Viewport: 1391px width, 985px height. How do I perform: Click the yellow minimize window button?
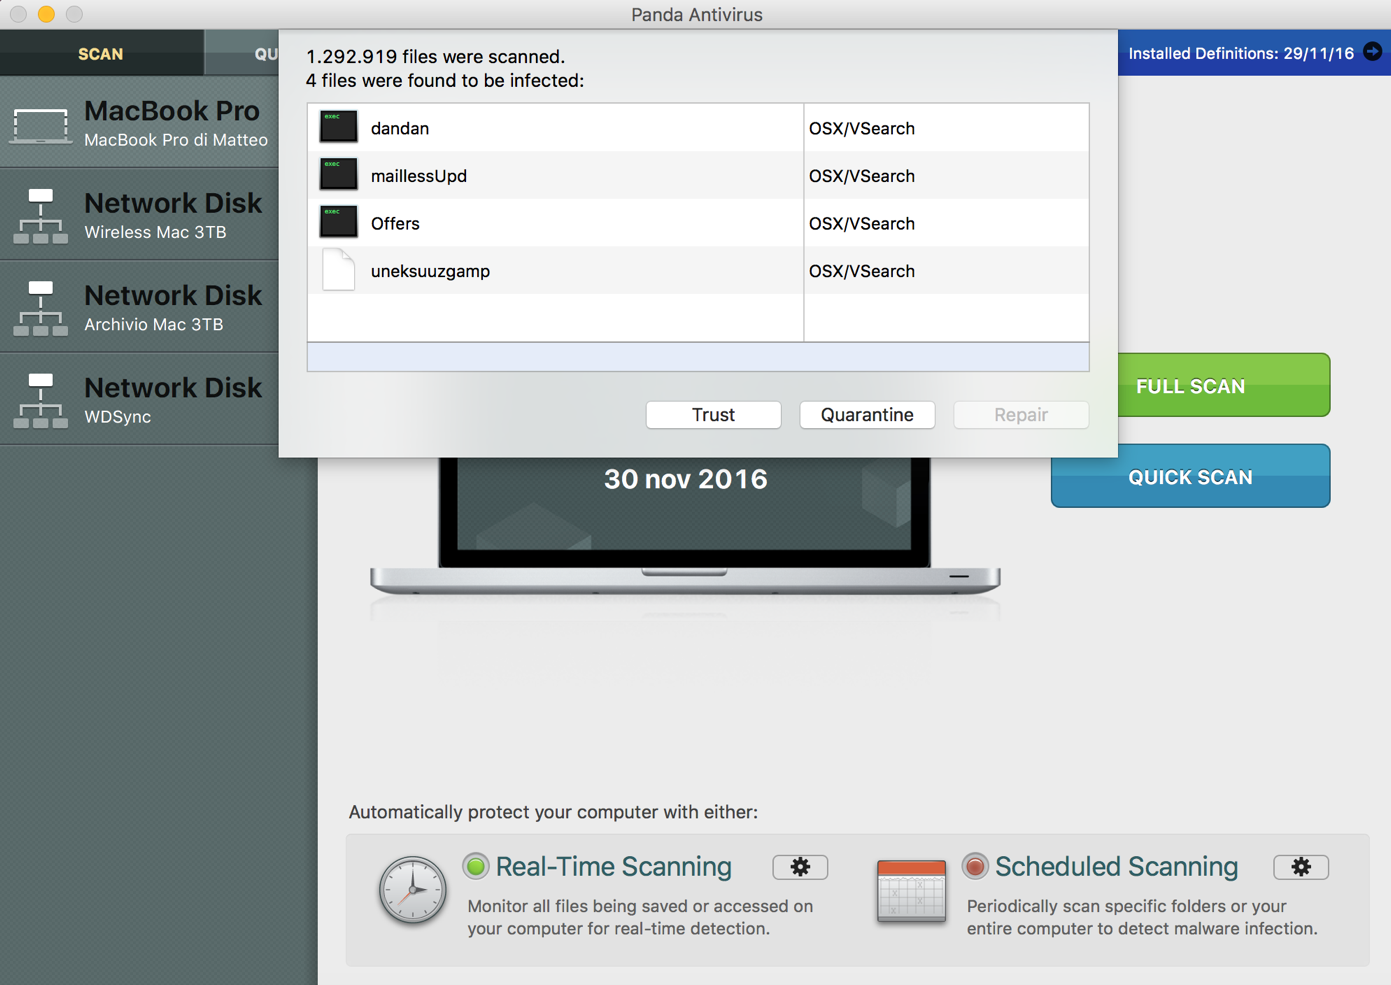coord(46,14)
